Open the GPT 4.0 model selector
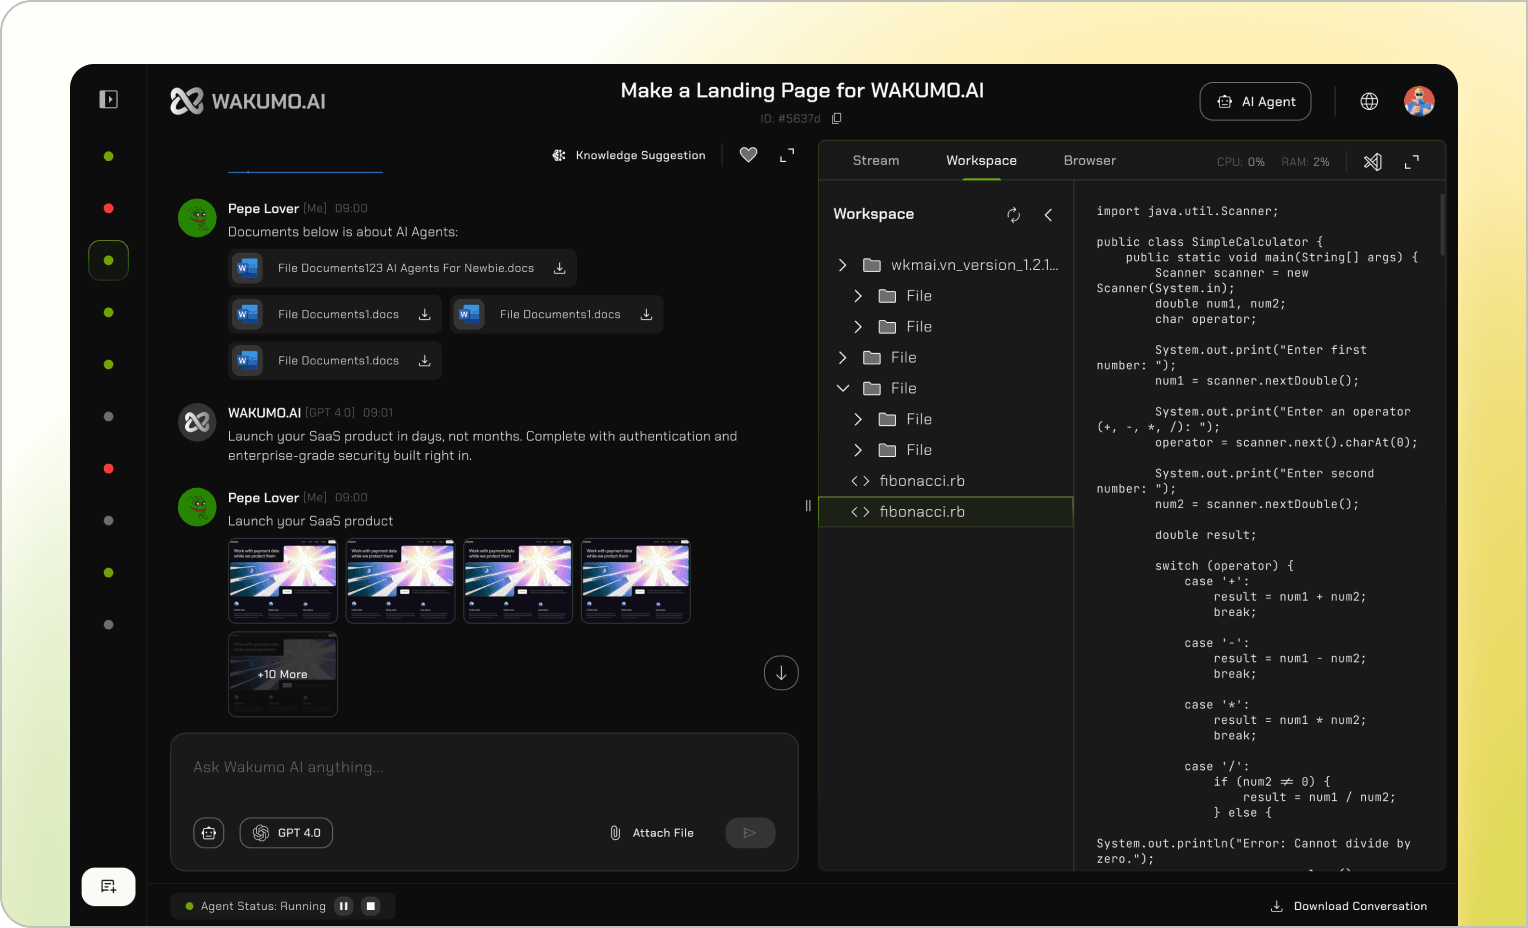Image resolution: width=1528 pixels, height=928 pixels. 286,833
